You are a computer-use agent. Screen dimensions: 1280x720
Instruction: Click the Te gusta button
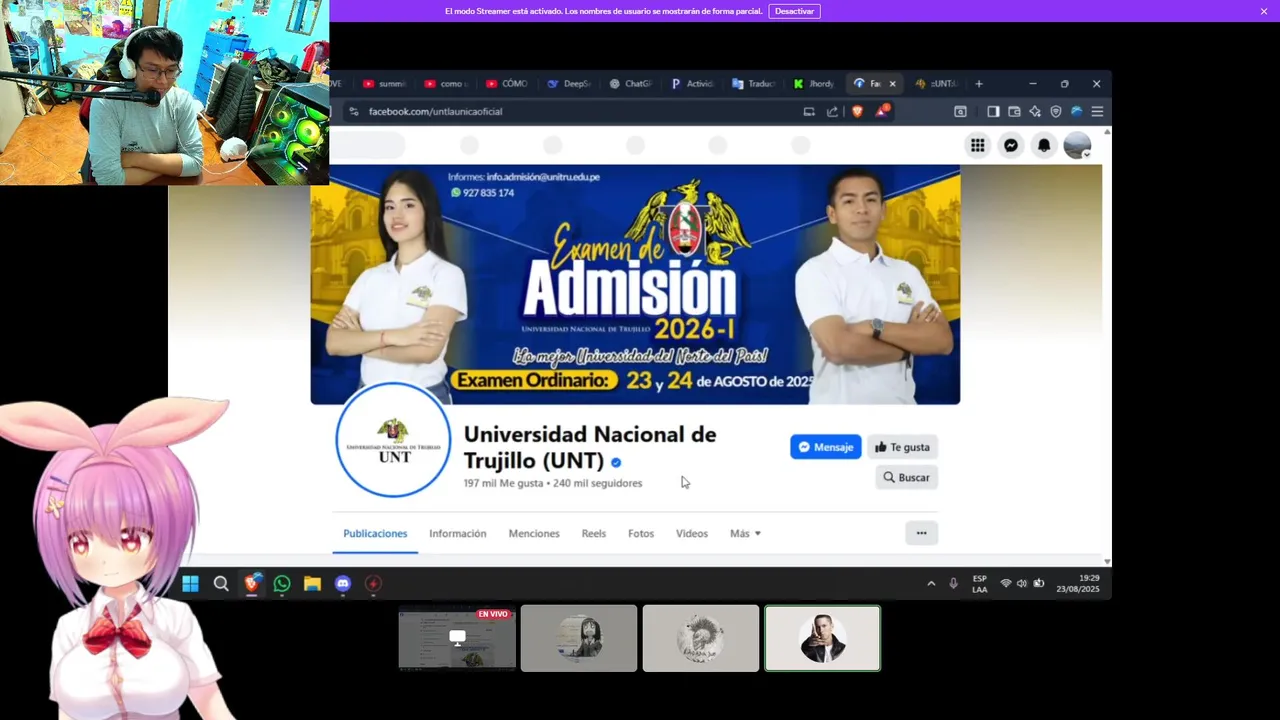(x=902, y=447)
